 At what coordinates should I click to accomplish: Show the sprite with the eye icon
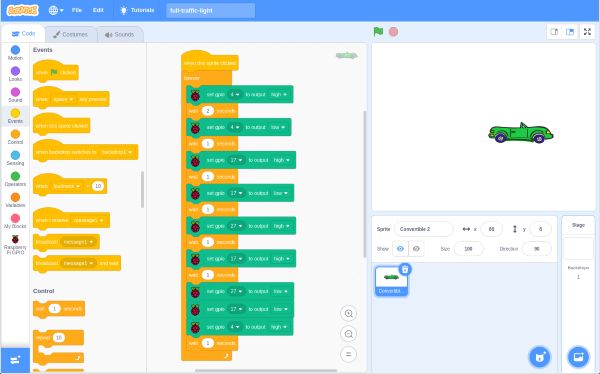tap(400, 249)
